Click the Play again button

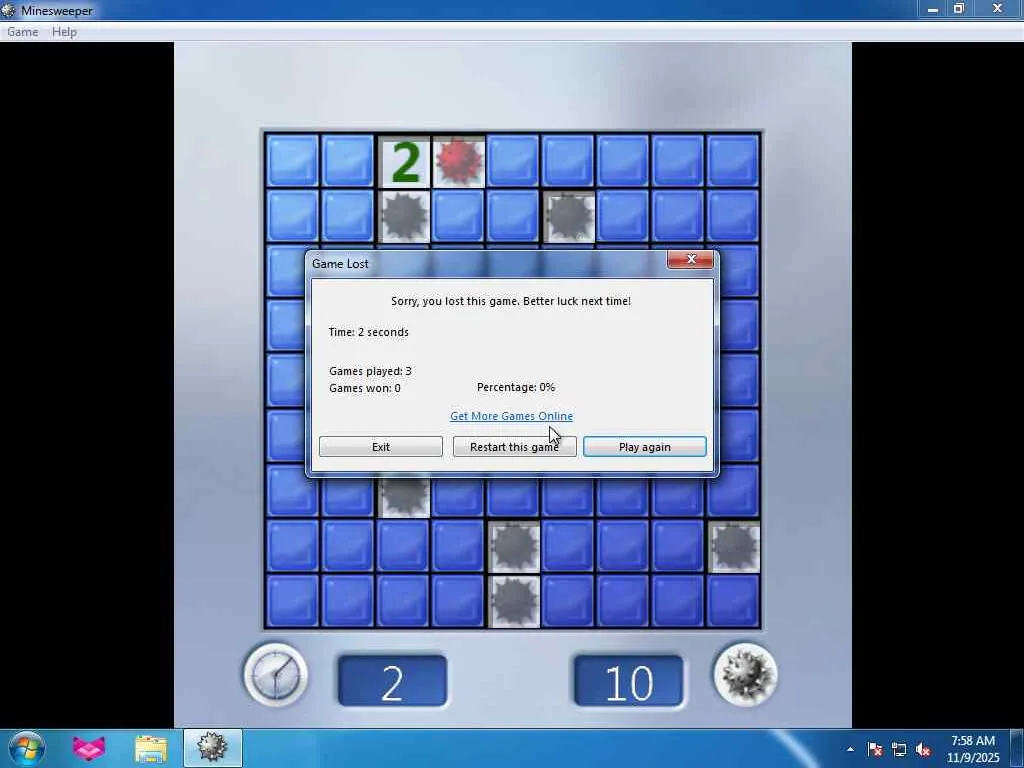(645, 447)
